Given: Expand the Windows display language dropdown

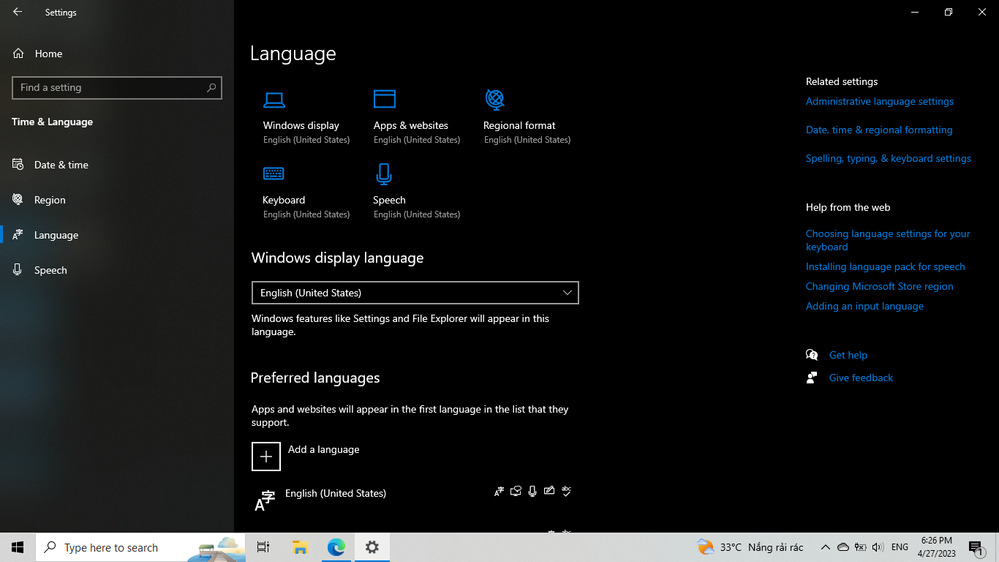Looking at the screenshot, I should (415, 292).
